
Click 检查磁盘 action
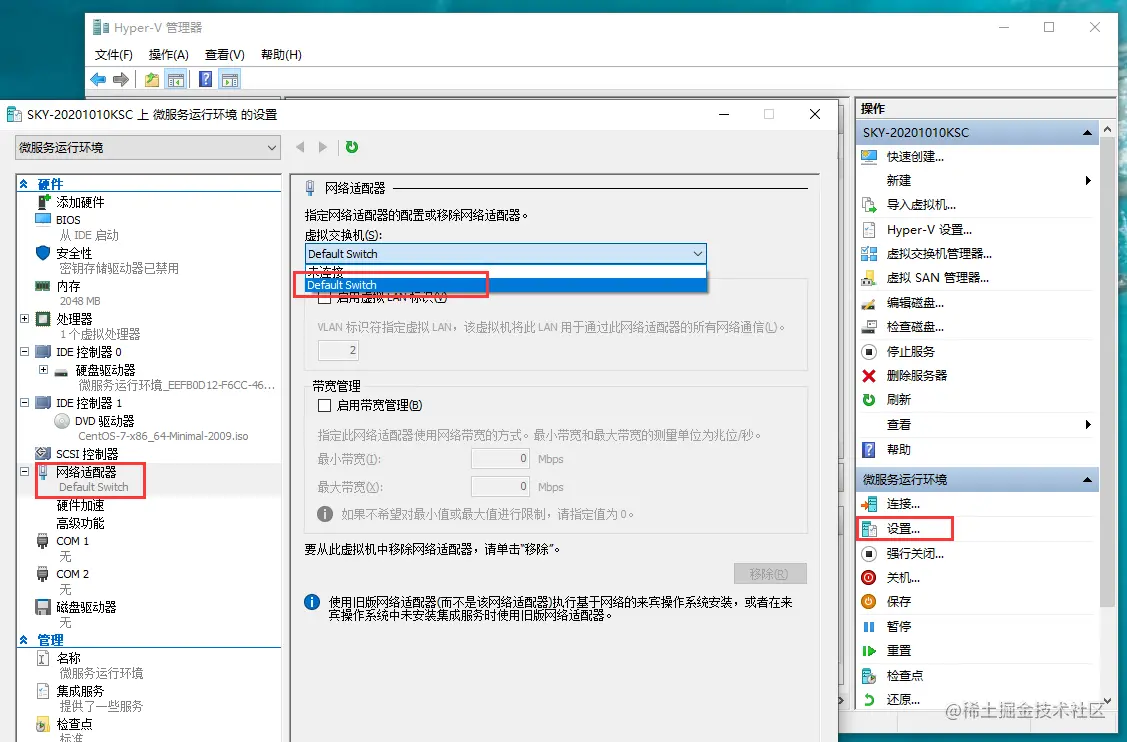[x=915, y=327]
